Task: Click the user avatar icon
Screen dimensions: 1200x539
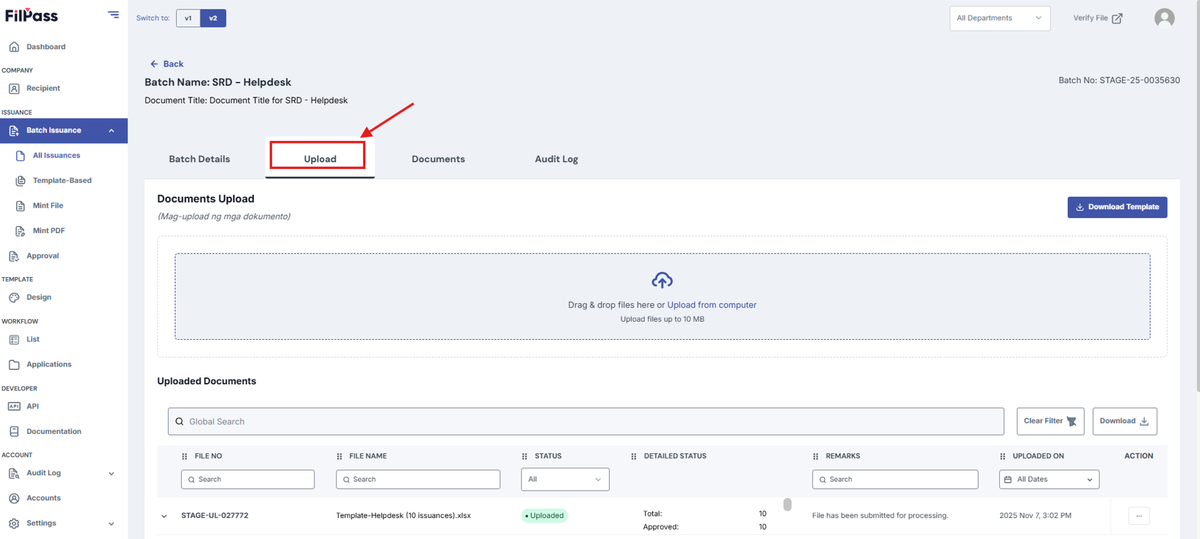Action: [1164, 18]
